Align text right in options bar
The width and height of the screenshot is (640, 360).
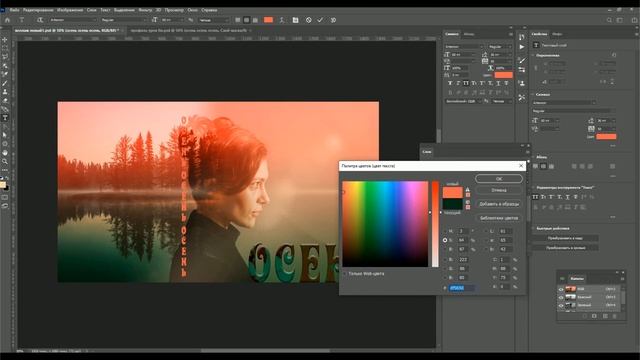click(x=255, y=20)
